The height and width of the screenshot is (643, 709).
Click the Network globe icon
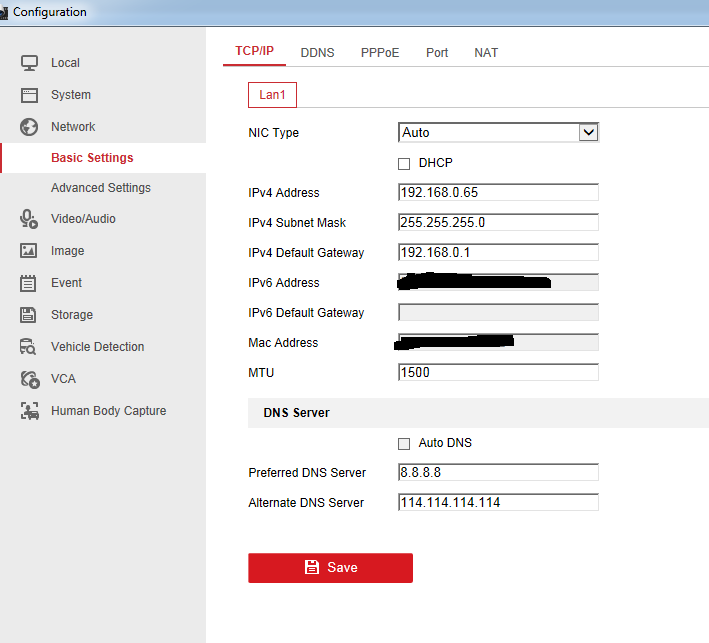pyautogui.click(x=29, y=127)
